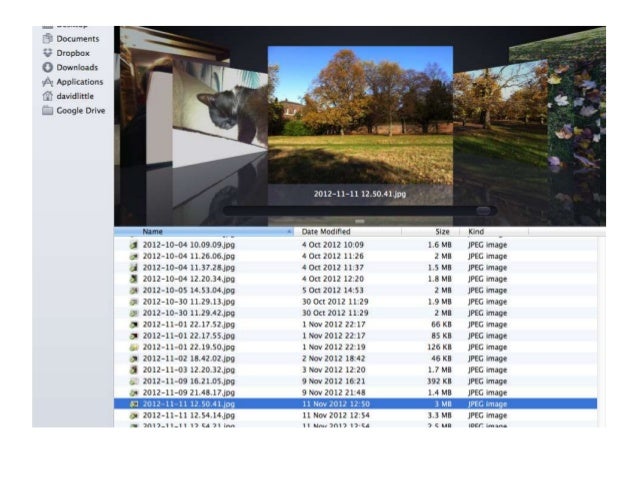The height and width of the screenshot is (479, 638).
Task: Click thumbnail icon of 2012-10-04 12.20.34.jpg
Action: (x=134, y=279)
